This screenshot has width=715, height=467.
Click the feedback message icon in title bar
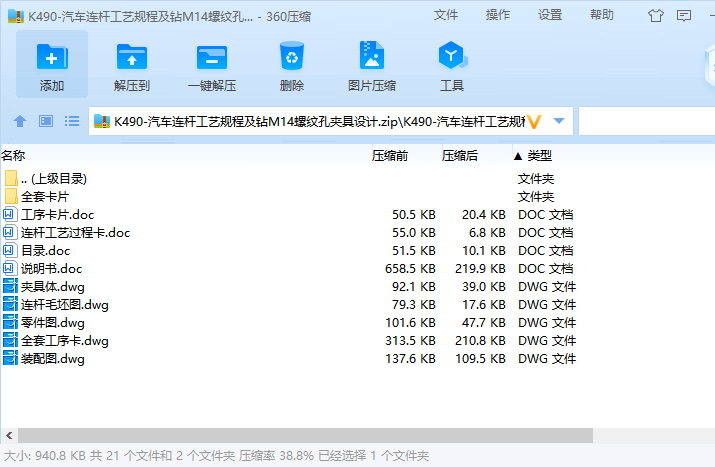tap(684, 16)
